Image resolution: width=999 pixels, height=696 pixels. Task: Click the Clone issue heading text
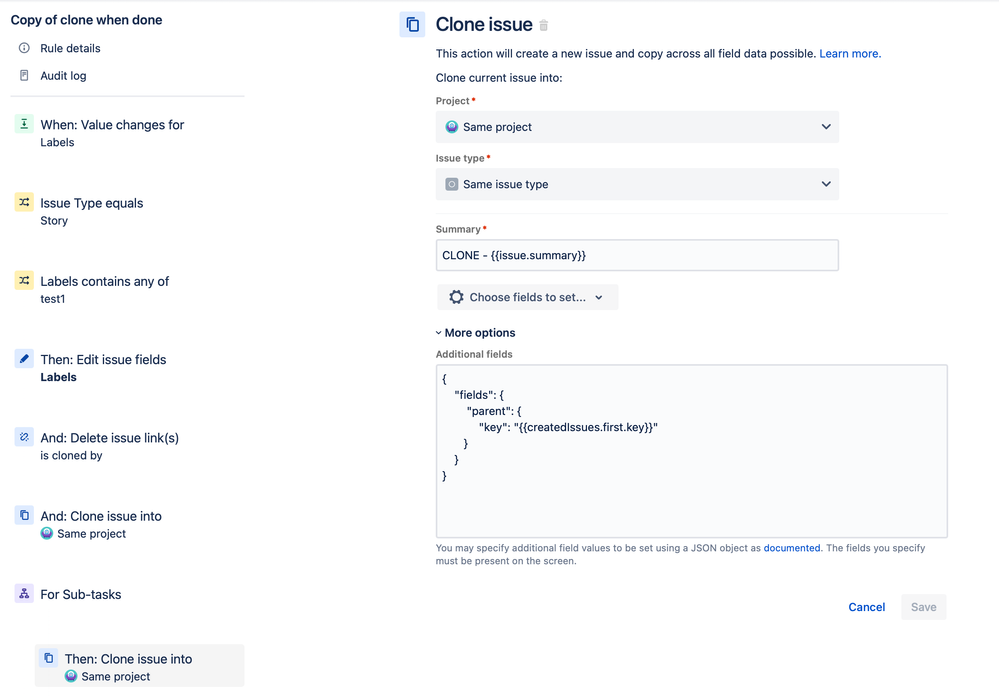[x=484, y=25]
